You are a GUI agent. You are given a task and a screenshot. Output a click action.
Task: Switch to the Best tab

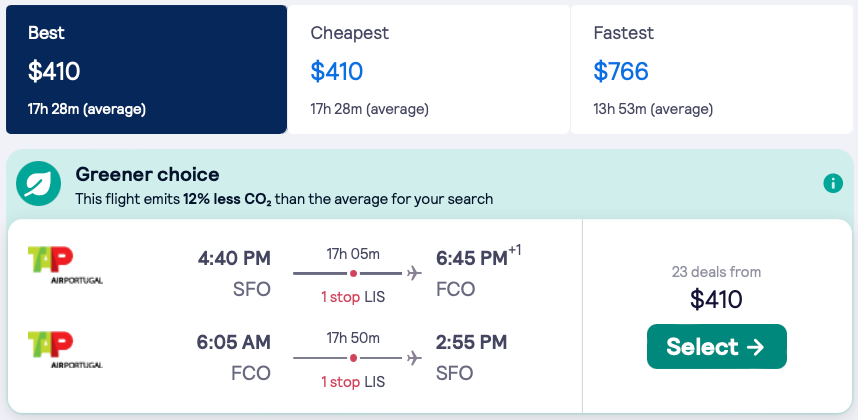[x=146, y=69]
